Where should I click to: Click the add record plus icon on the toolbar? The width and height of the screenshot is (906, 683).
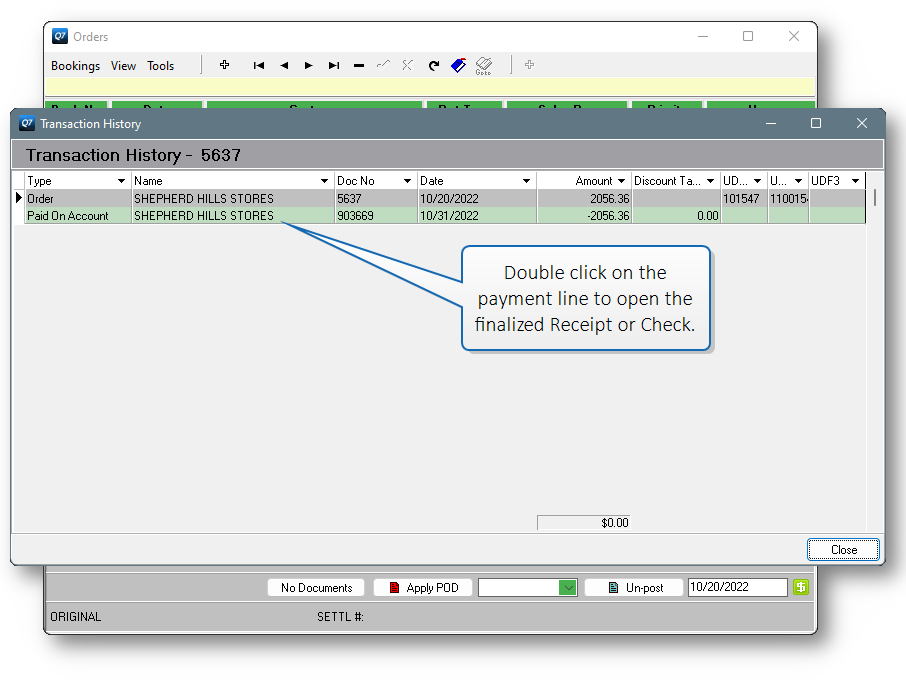[224, 65]
